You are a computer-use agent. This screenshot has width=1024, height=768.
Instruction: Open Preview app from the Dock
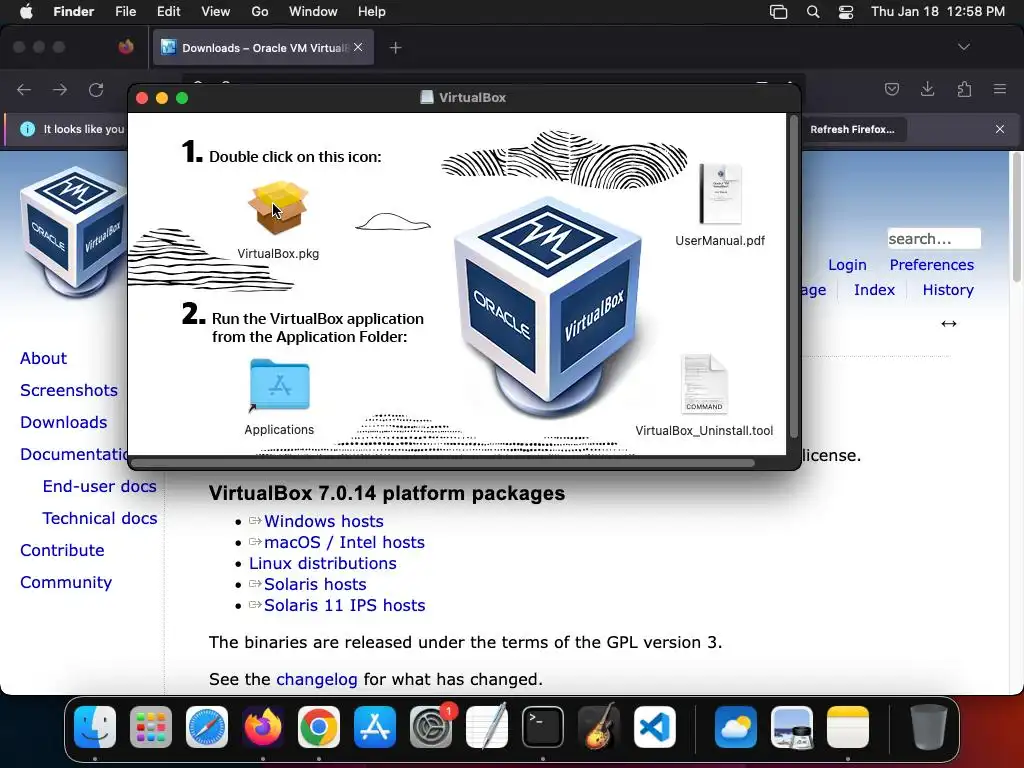coord(792,727)
